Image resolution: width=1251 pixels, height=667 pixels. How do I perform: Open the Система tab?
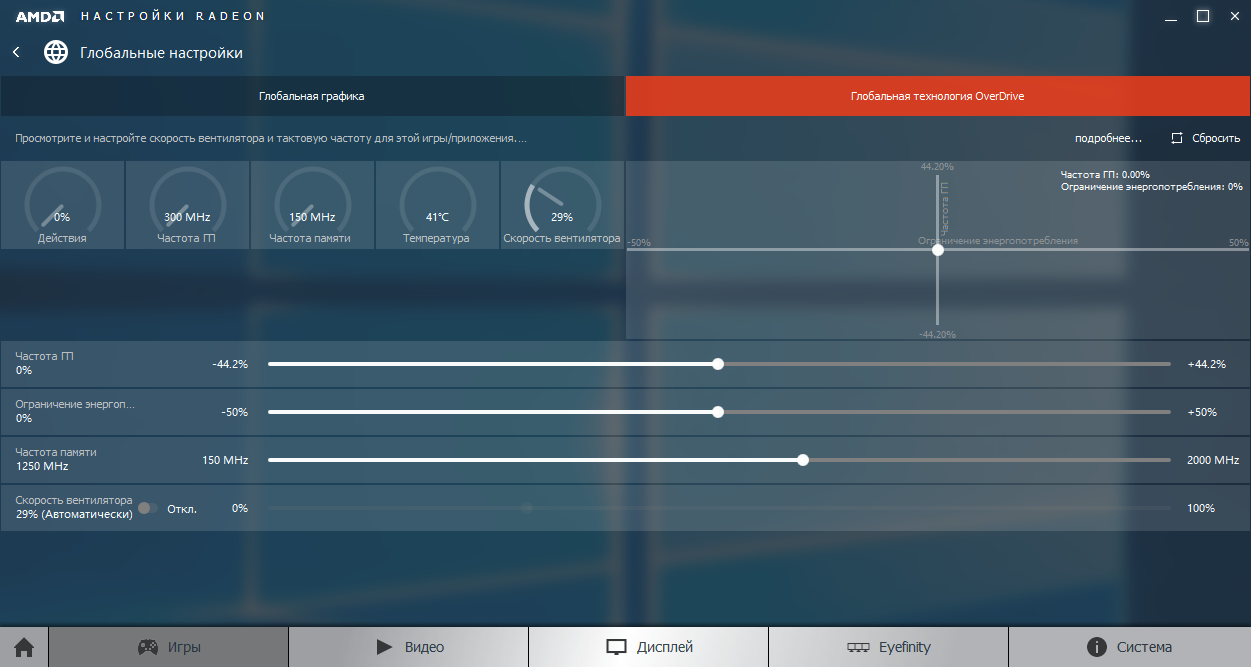(1130, 647)
